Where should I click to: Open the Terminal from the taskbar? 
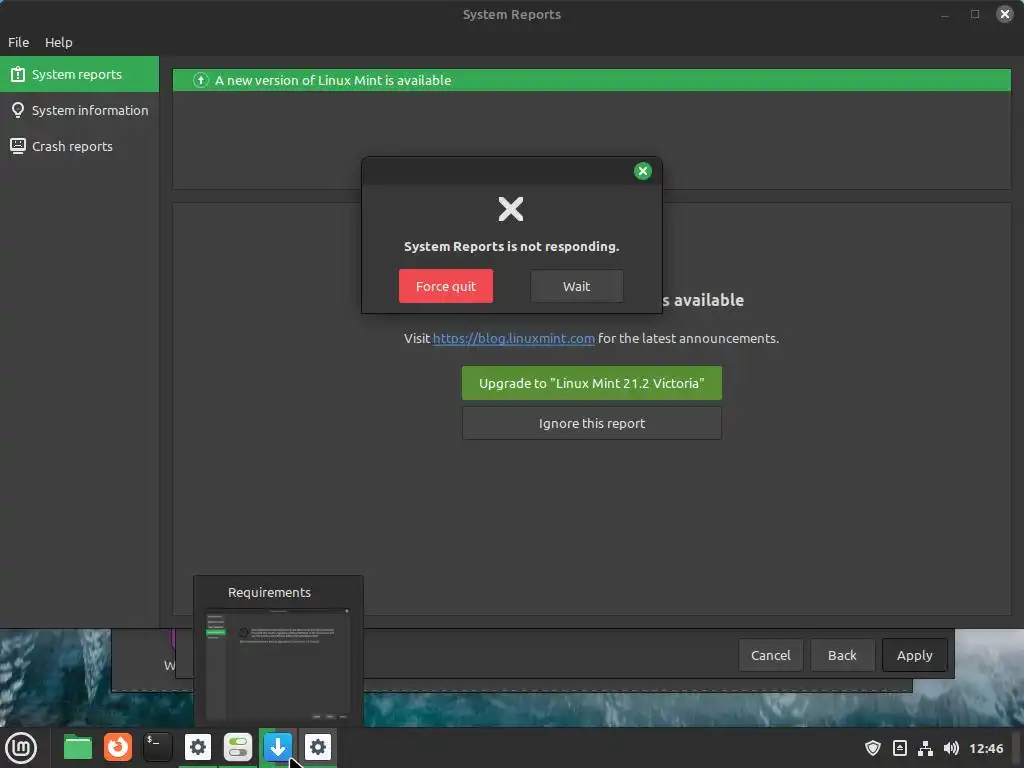coord(157,747)
